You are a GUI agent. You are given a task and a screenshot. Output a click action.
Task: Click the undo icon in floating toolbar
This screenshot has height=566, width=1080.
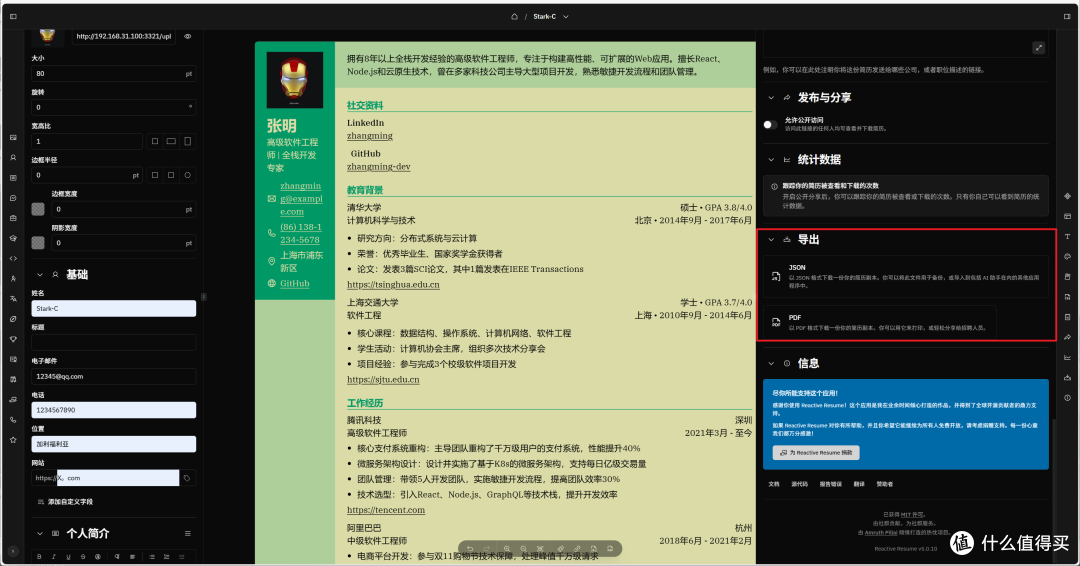[x=470, y=549]
